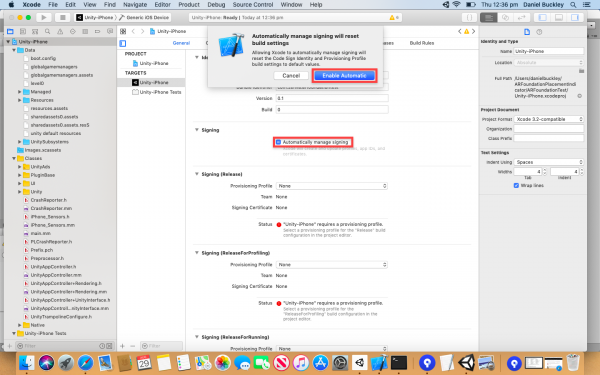The width and height of the screenshot is (600, 375).
Task: Expand the Managed folder
Action: (20, 92)
